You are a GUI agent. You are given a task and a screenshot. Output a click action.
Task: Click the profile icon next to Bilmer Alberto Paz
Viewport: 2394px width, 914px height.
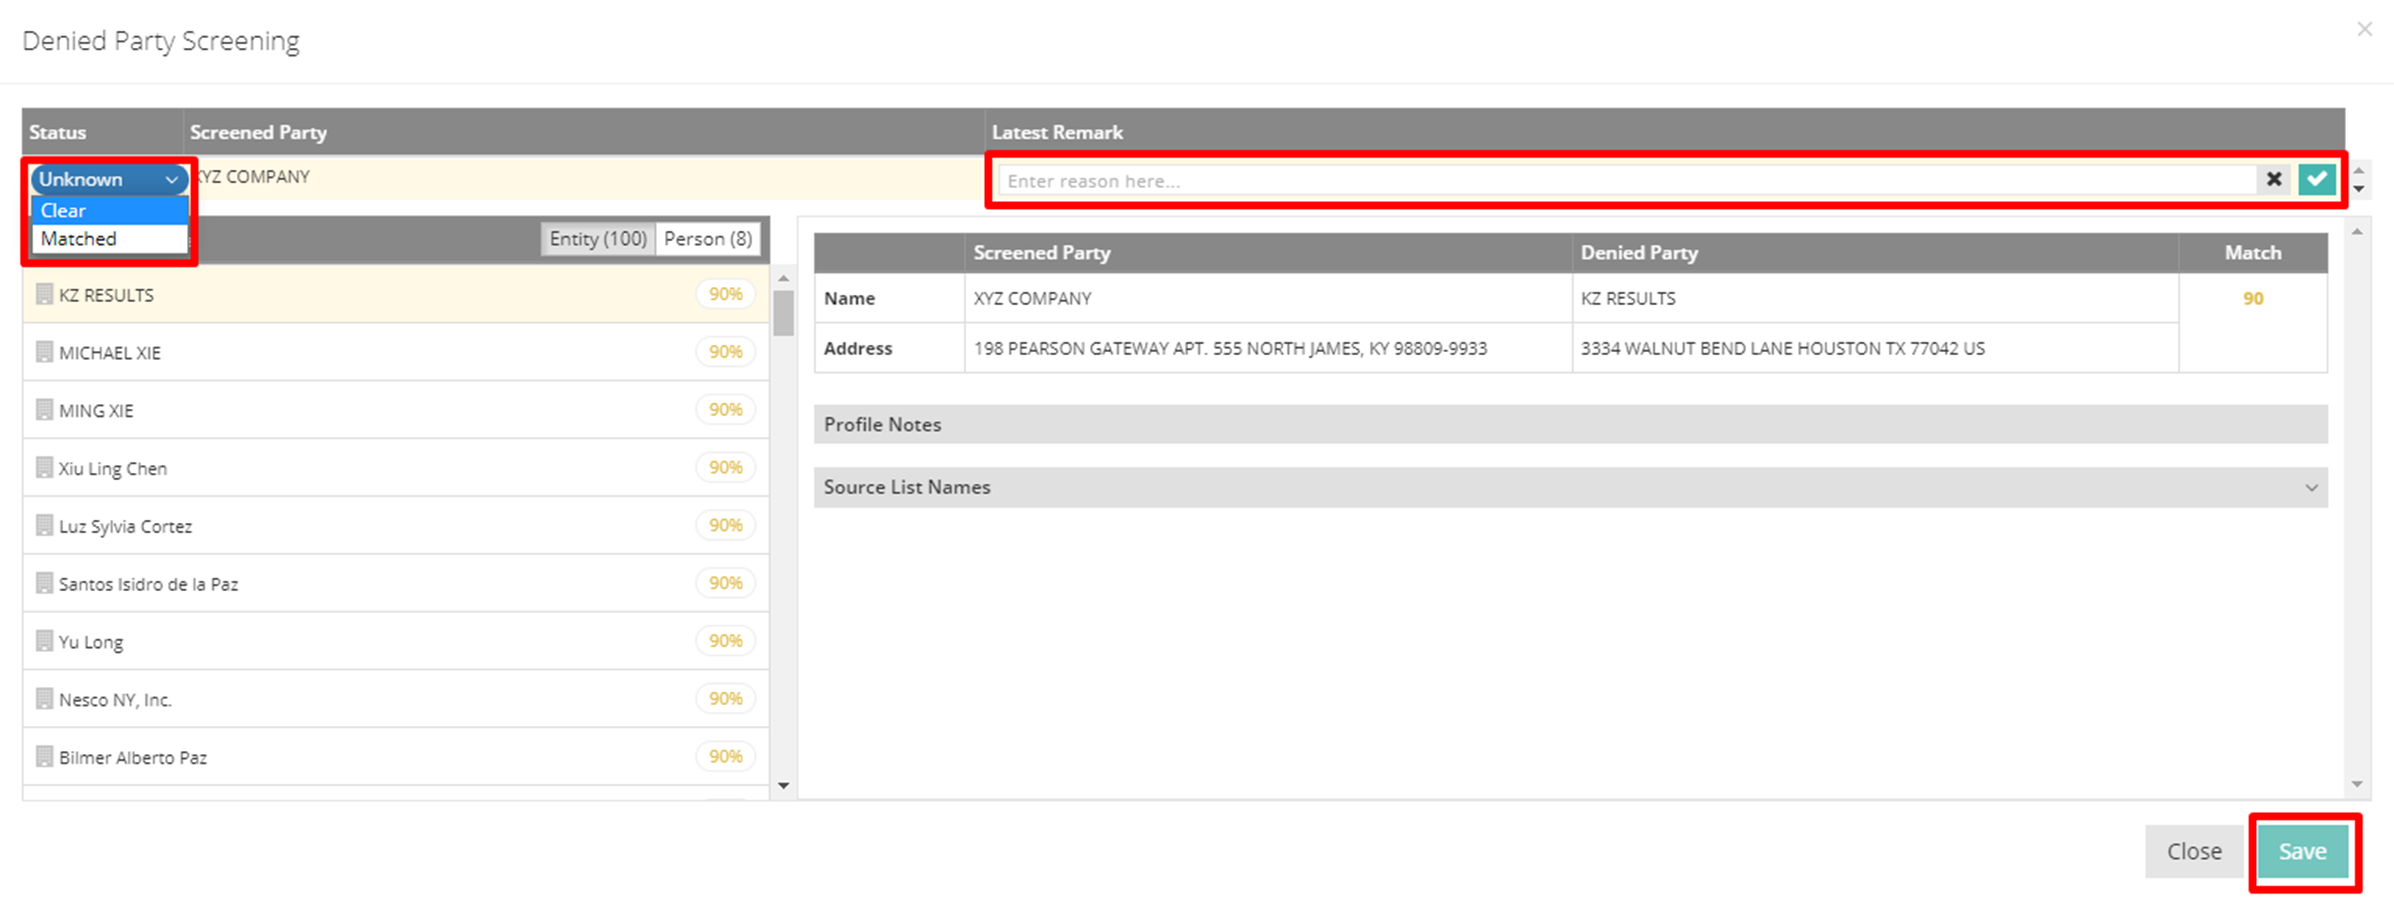[x=44, y=756]
